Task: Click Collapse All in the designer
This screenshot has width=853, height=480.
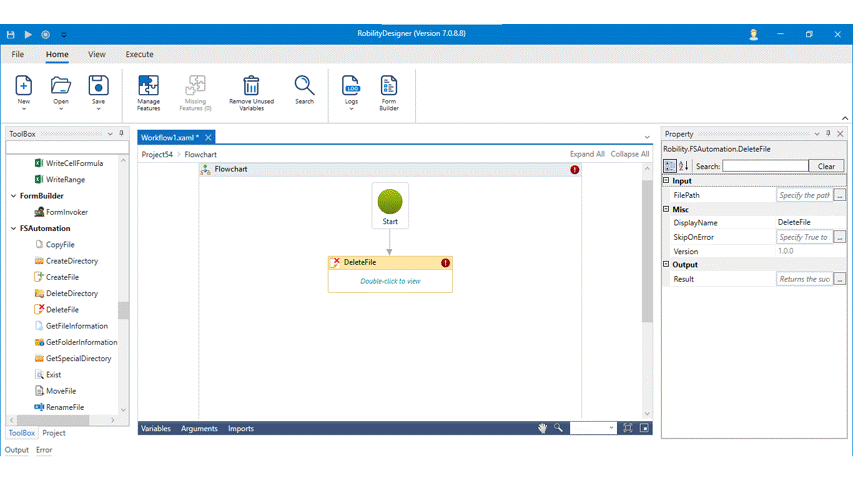Action: pos(630,154)
